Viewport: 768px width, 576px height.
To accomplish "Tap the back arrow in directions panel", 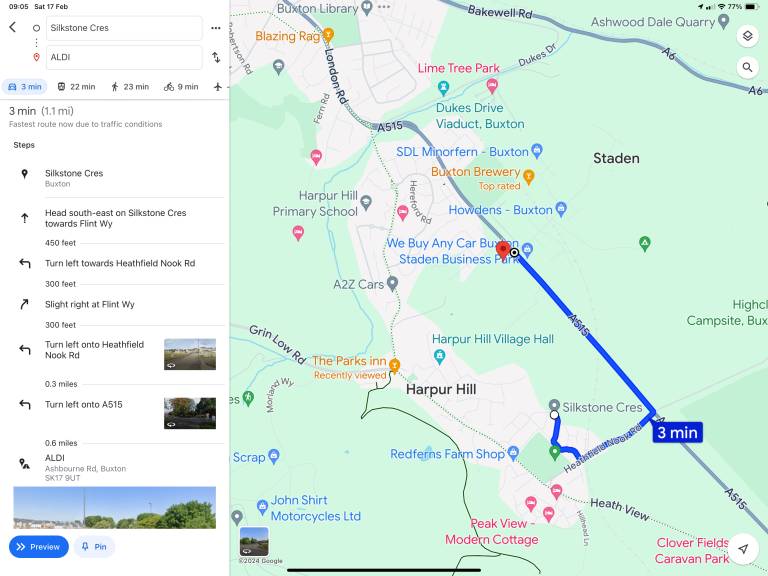I will [x=13, y=27].
